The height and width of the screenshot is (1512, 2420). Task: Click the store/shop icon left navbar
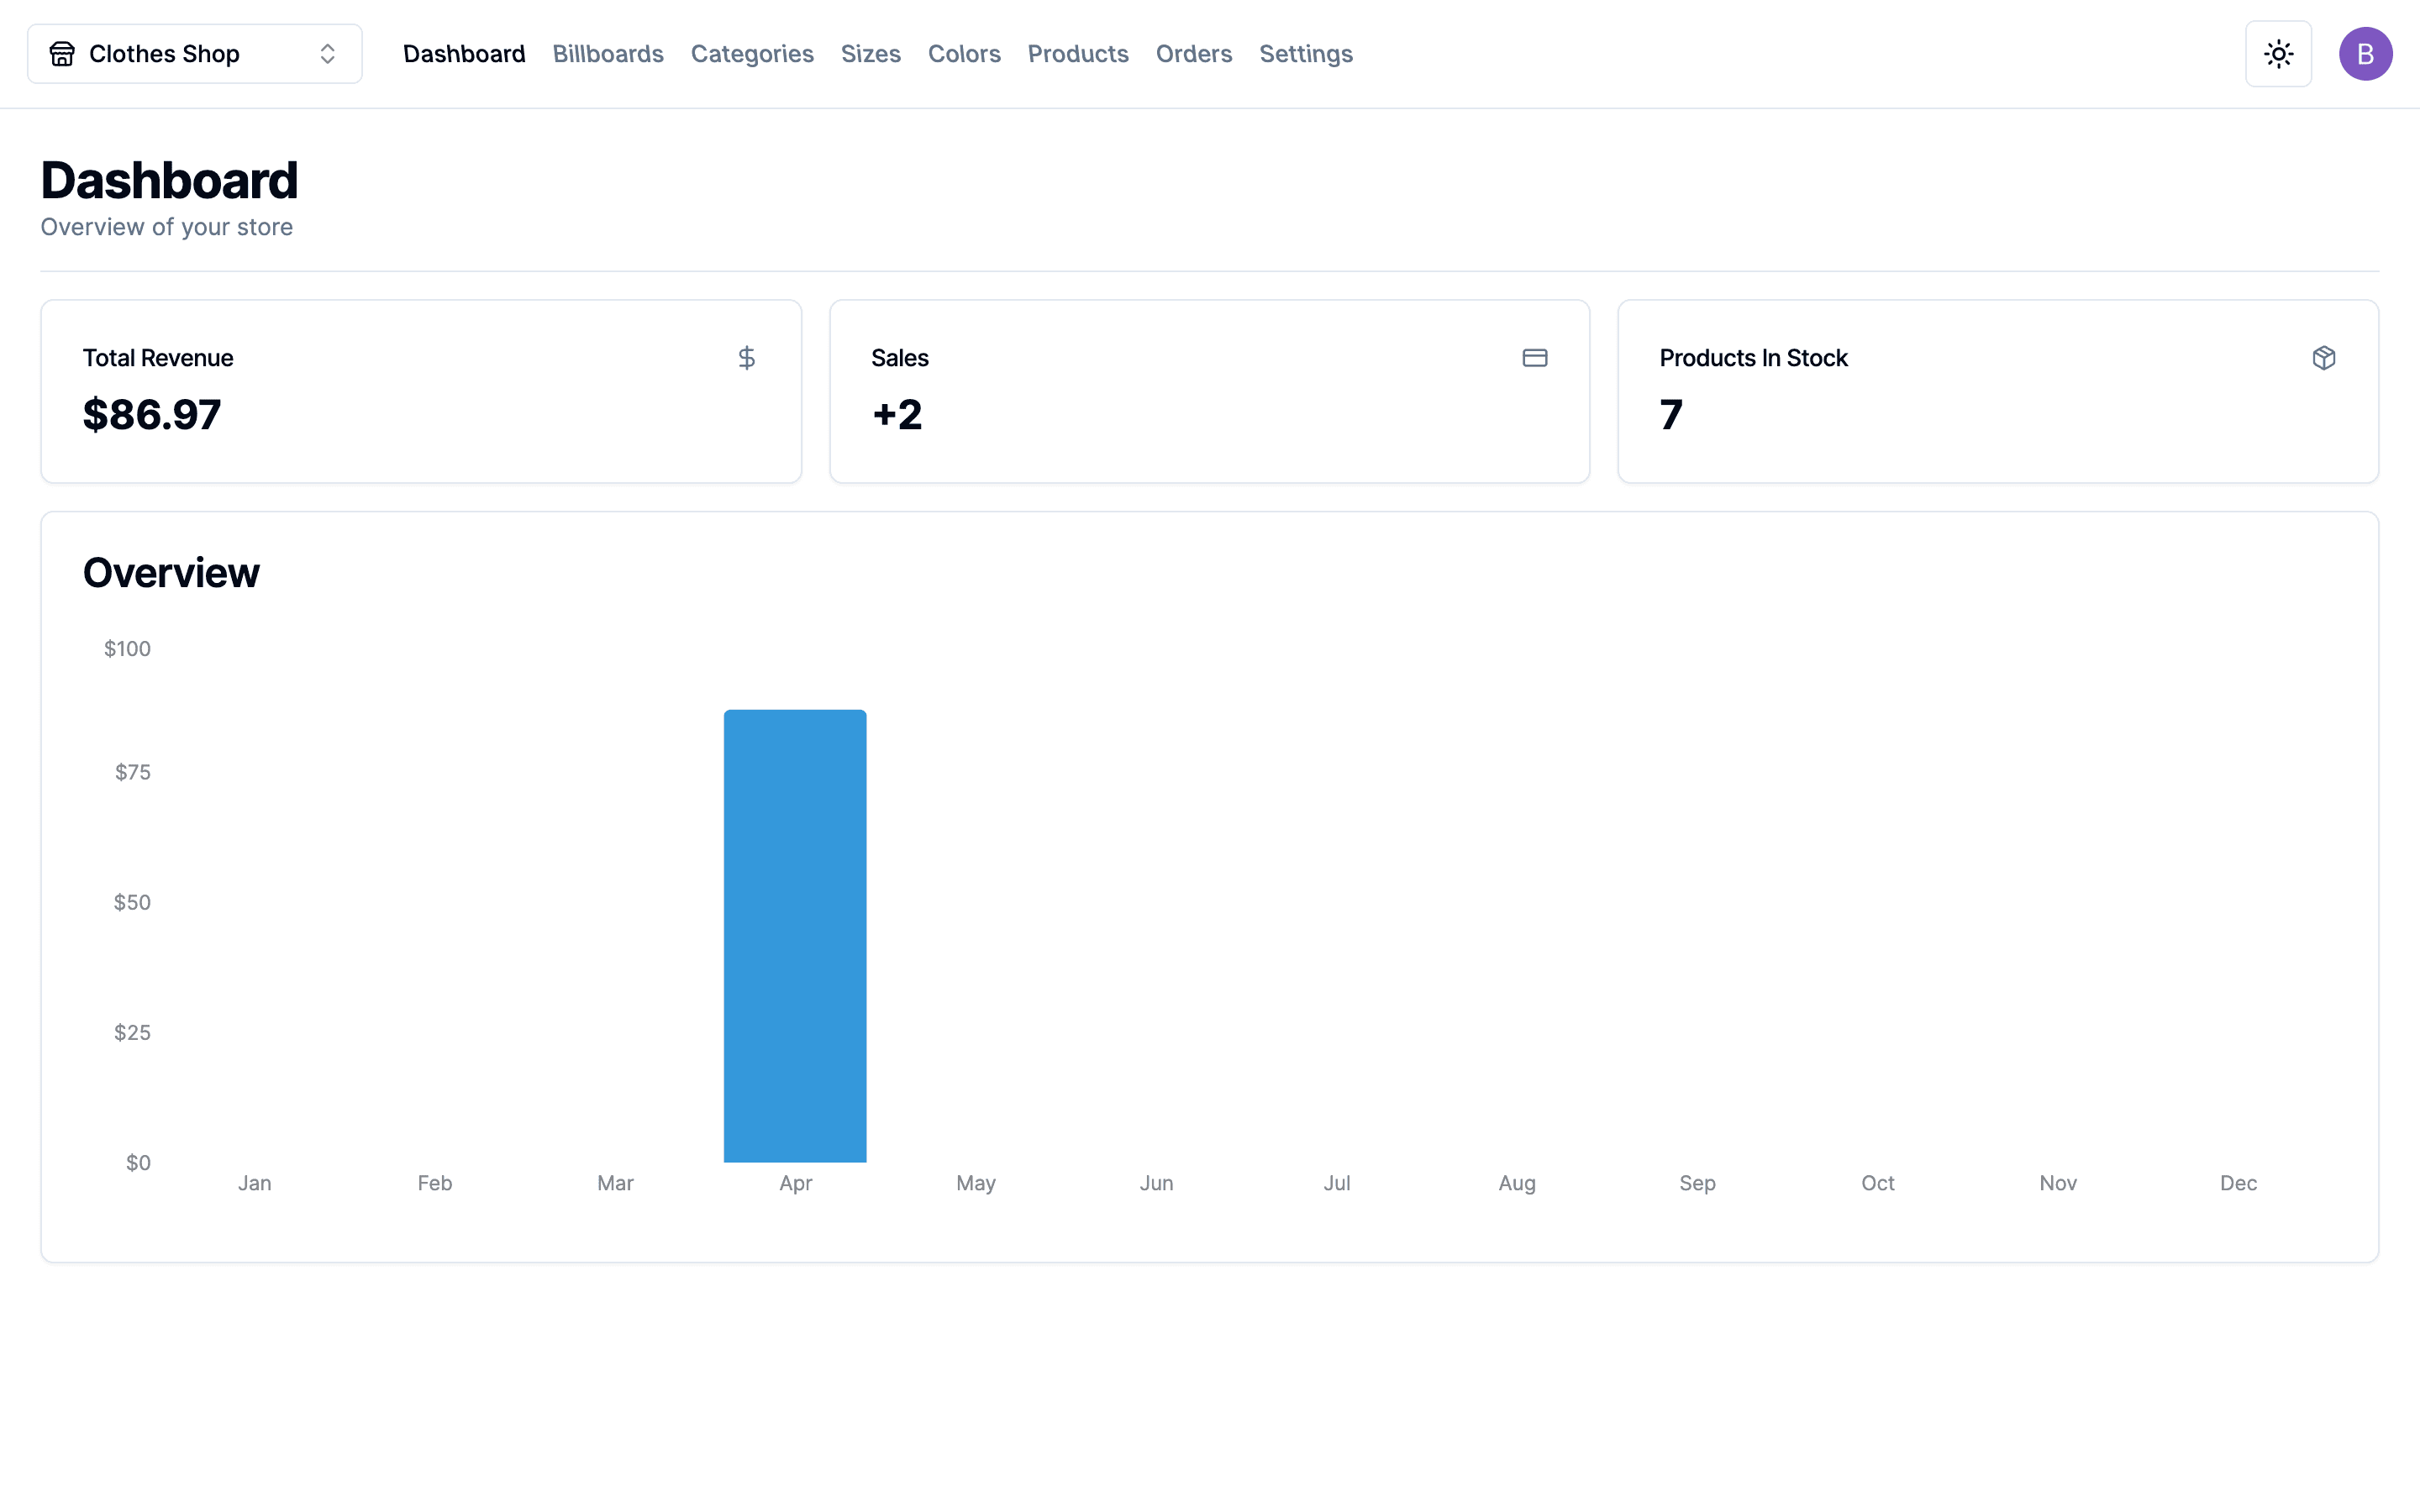pyautogui.click(x=63, y=54)
